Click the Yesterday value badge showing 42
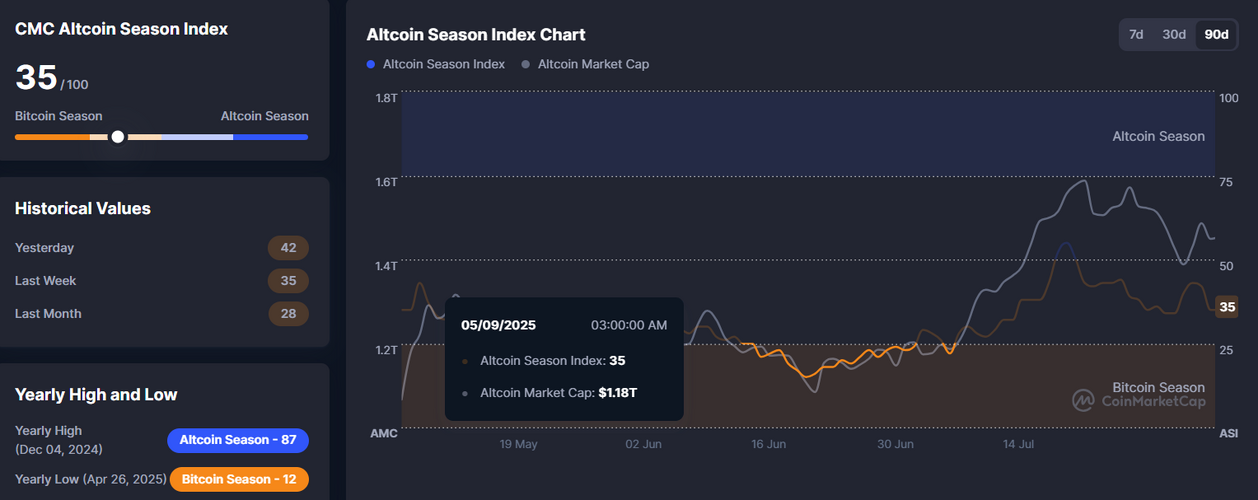Viewport: 1258px width, 500px height. (288, 248)
